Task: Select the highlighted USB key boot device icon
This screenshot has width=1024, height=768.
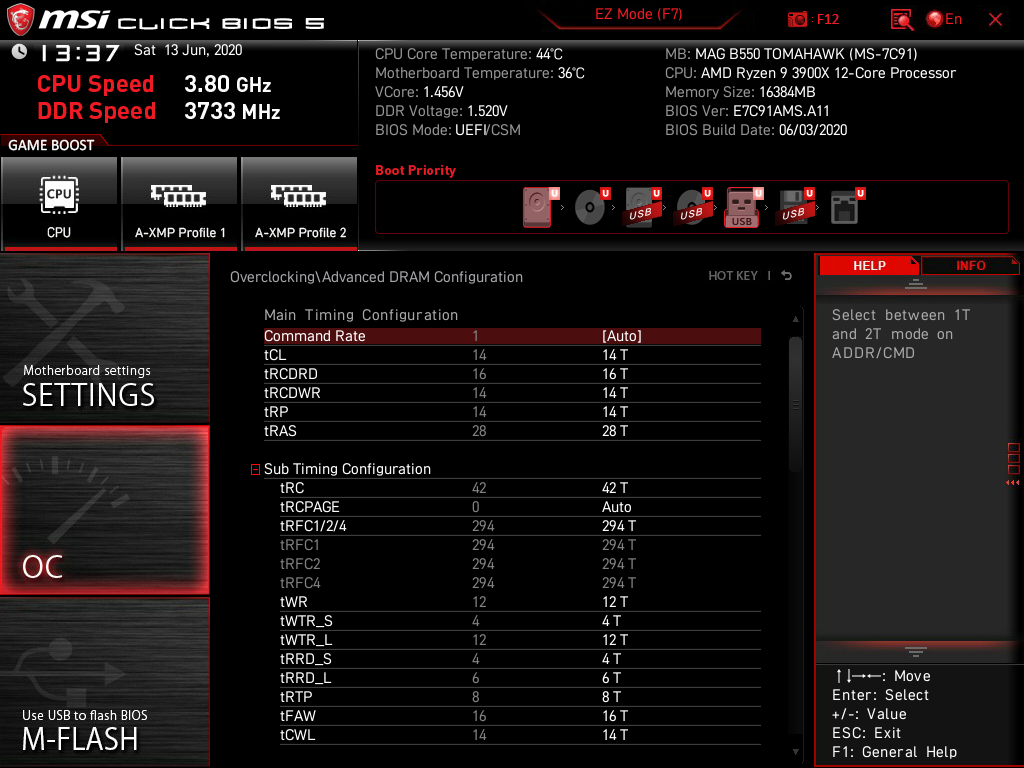Action: (743, 207)
